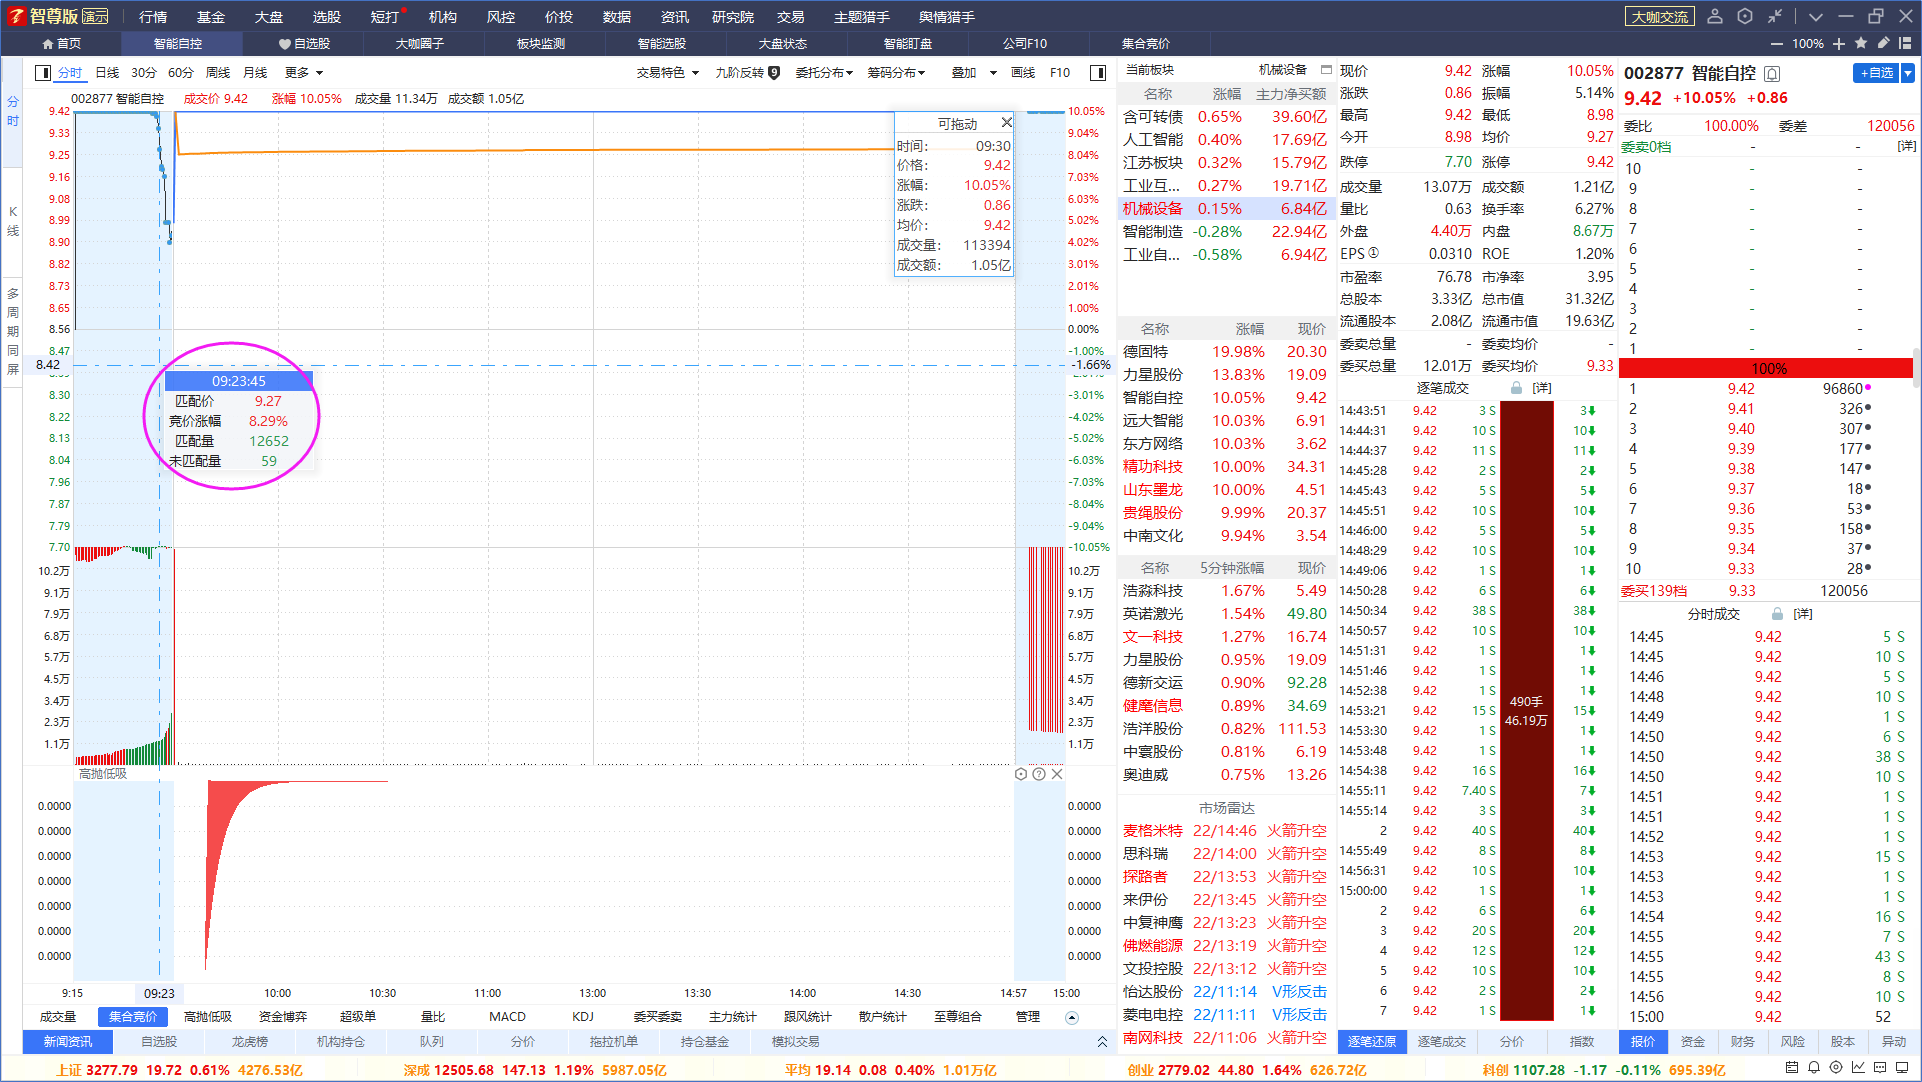Open the 行情 menu
The image size is (1922, 1082).
[x=153, y=17]
